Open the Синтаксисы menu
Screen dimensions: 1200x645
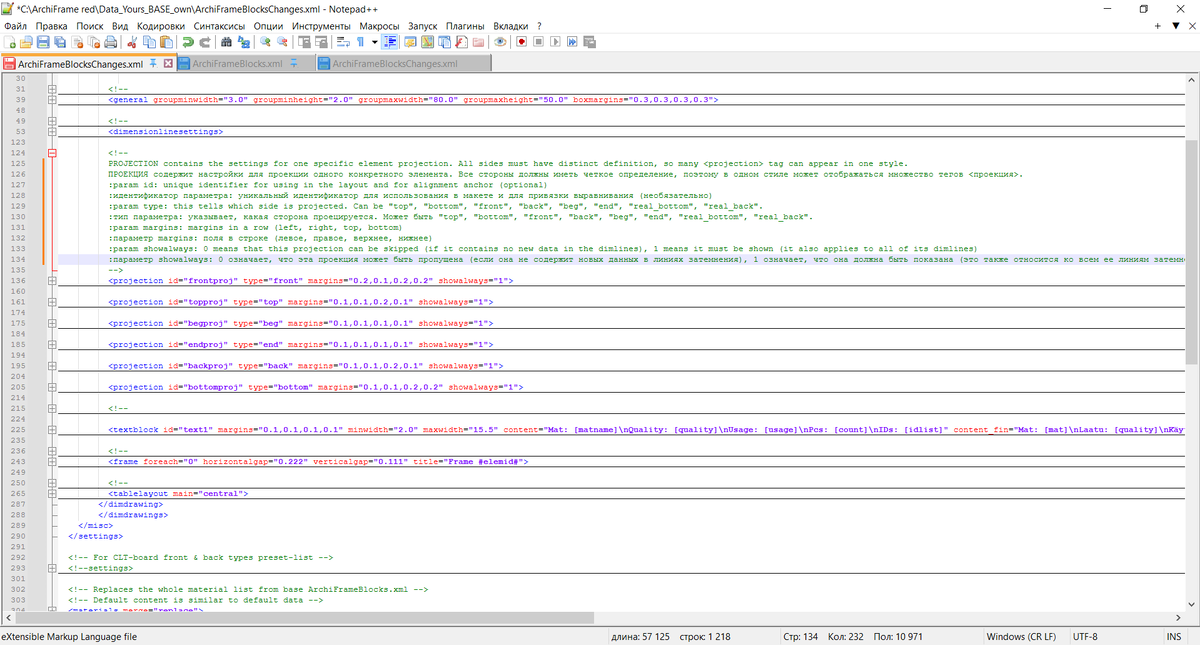click(x=220, y=25)
